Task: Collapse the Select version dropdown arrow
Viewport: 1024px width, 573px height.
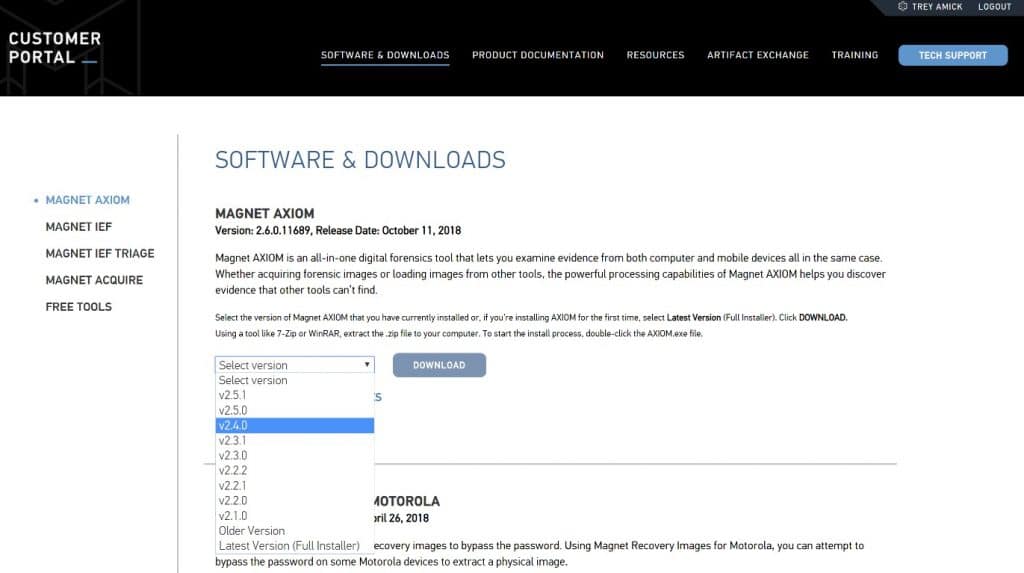Action: pos(367,365)
